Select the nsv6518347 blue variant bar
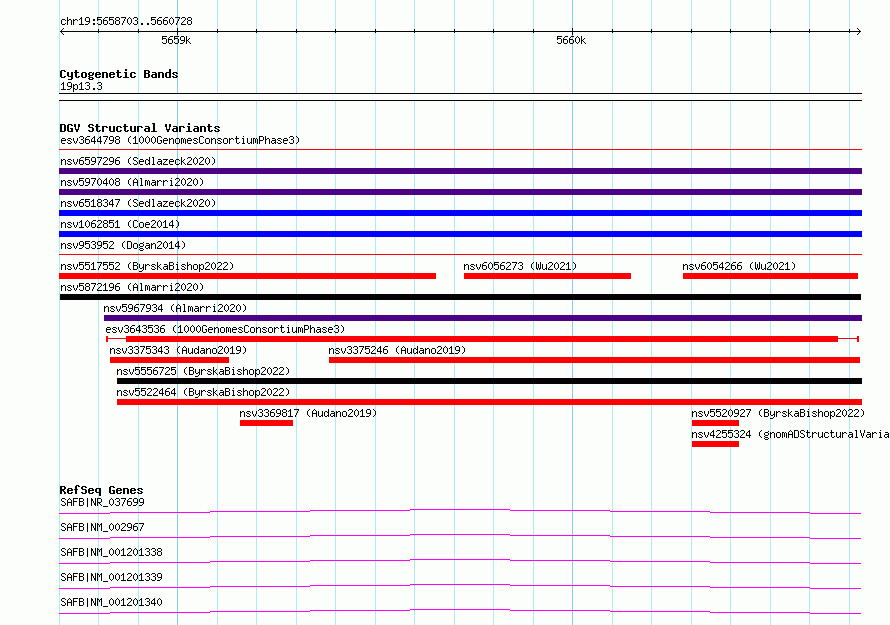 click(460, 213)
